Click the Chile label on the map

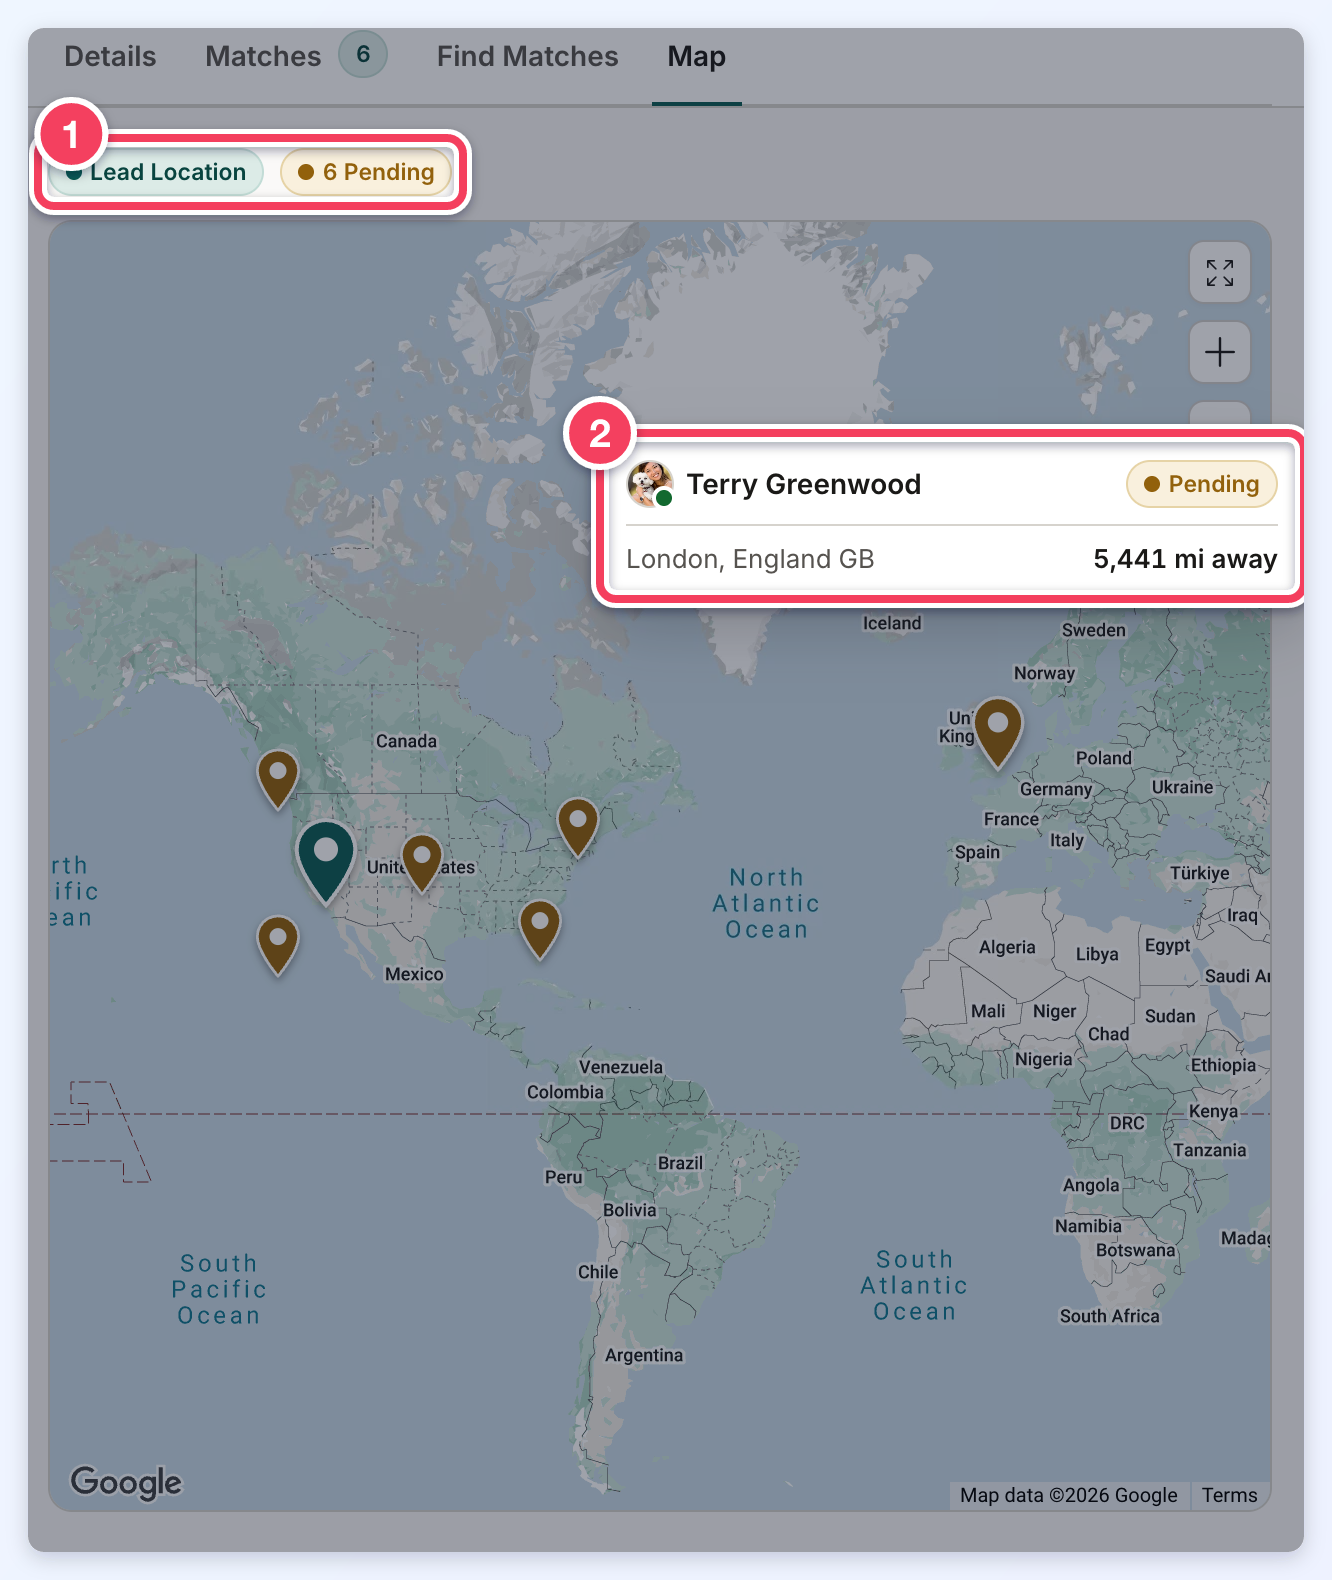coord(598,1272)
